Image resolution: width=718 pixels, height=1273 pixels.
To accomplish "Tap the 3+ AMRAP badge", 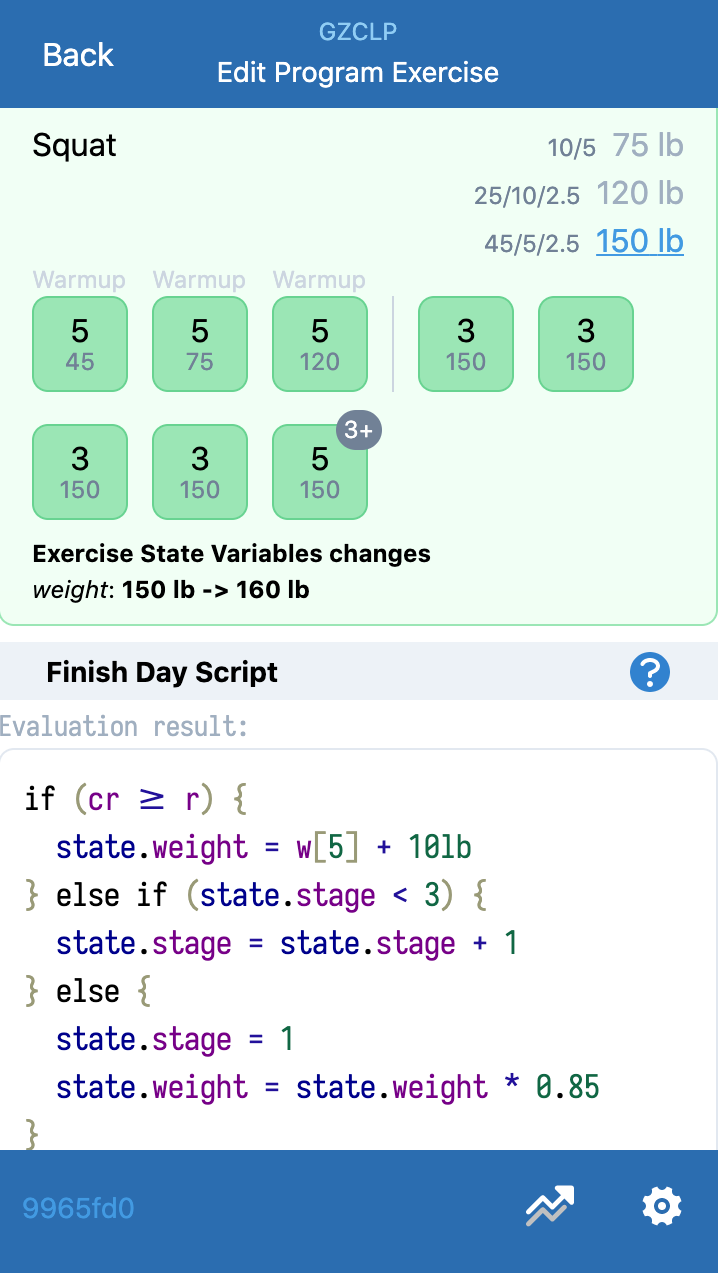I will pyautogui.click(x=358, y=431).
